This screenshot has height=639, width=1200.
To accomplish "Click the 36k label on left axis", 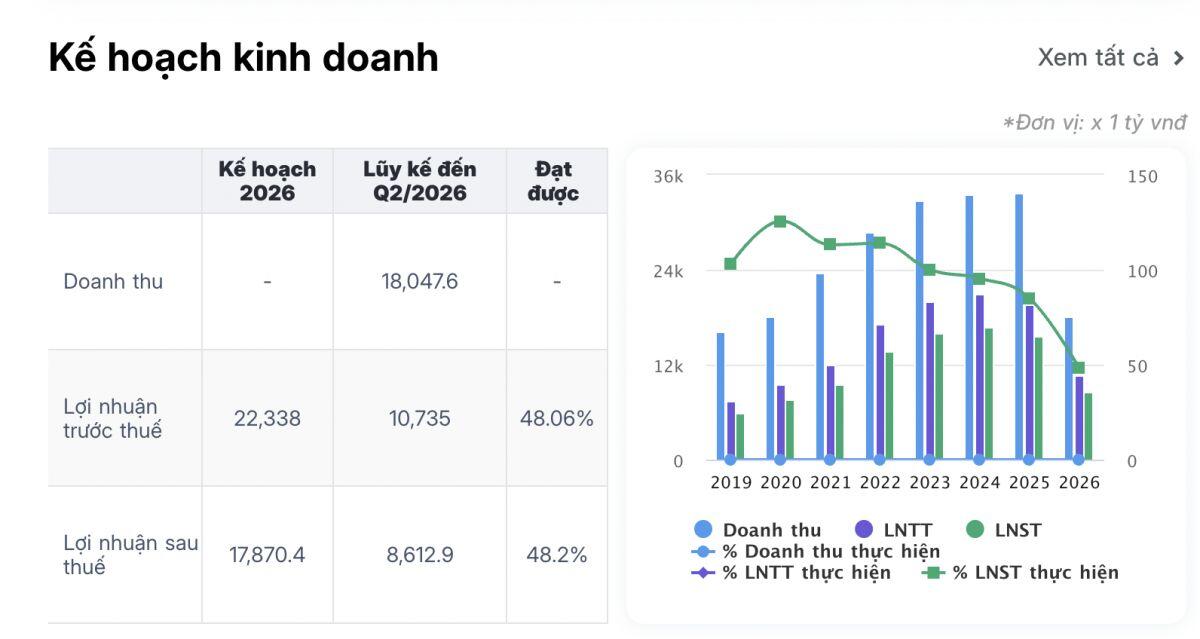I will click(x=668, y=177).
